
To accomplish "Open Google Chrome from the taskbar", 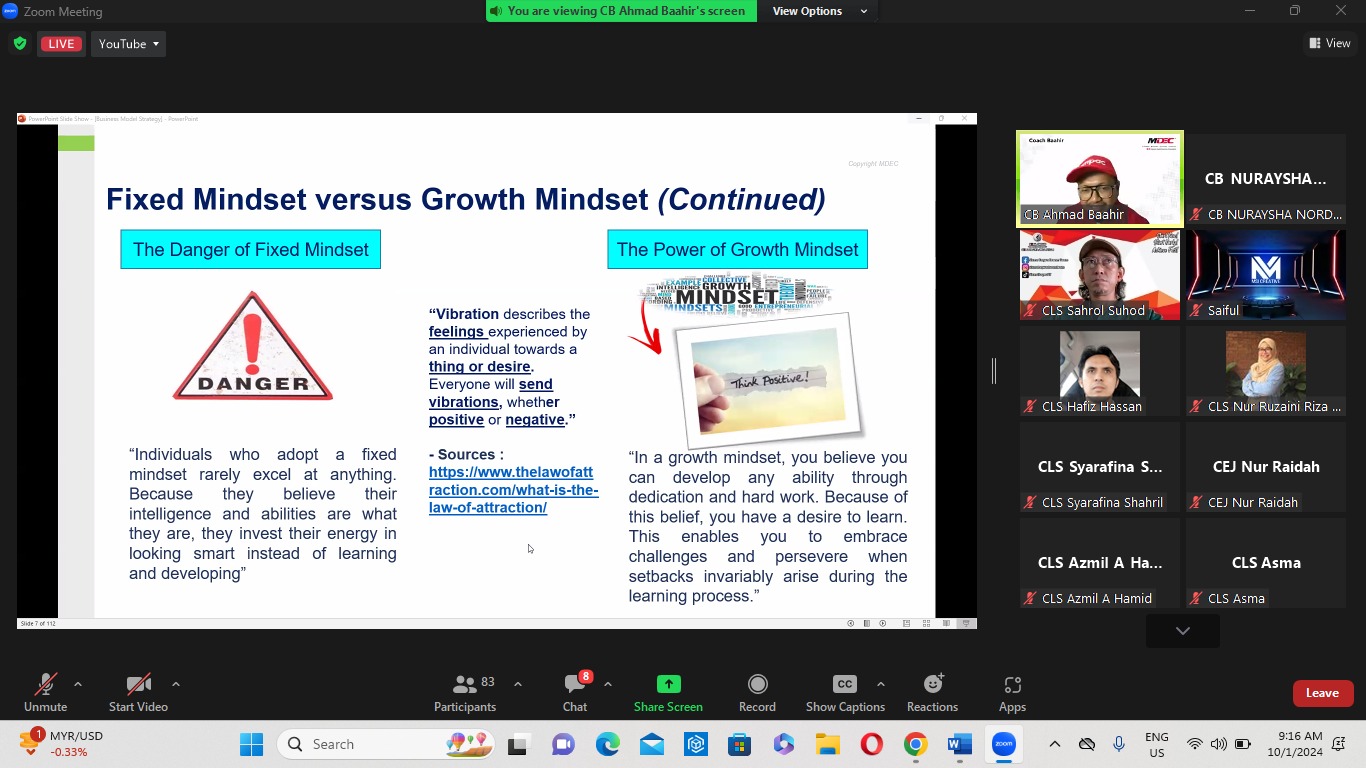I will click(915, 744).
